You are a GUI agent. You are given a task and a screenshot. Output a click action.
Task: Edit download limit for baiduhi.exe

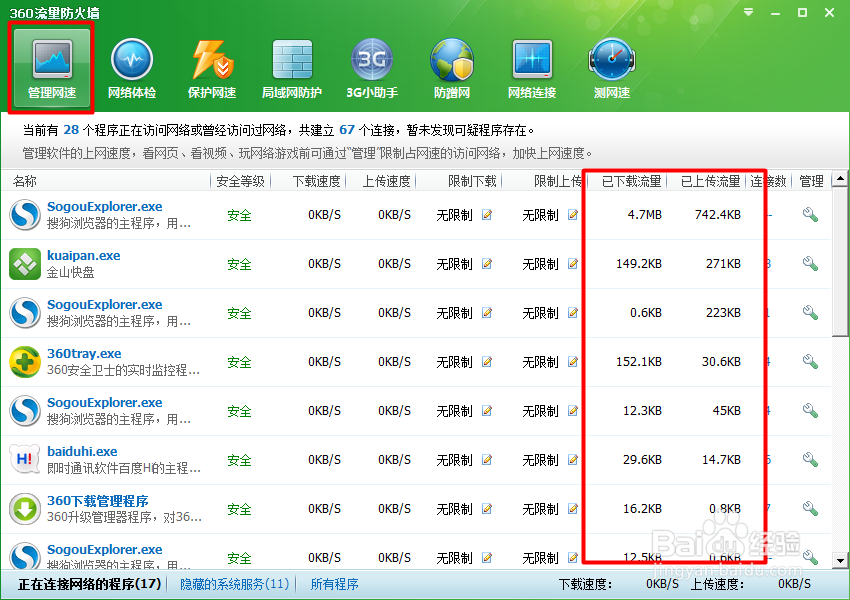point(487,460)
